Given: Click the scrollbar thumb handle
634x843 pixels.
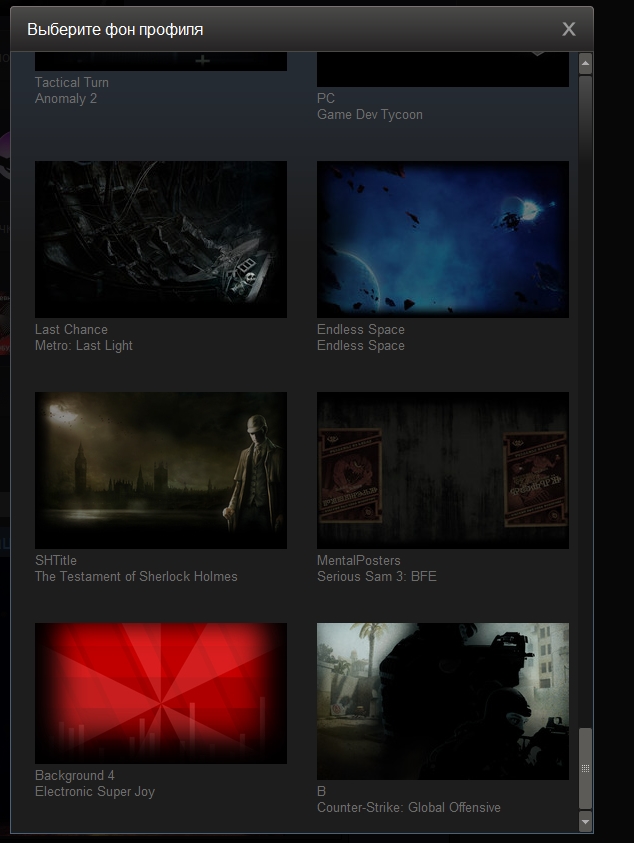Looking at the screenshot, I should (585, 769).
